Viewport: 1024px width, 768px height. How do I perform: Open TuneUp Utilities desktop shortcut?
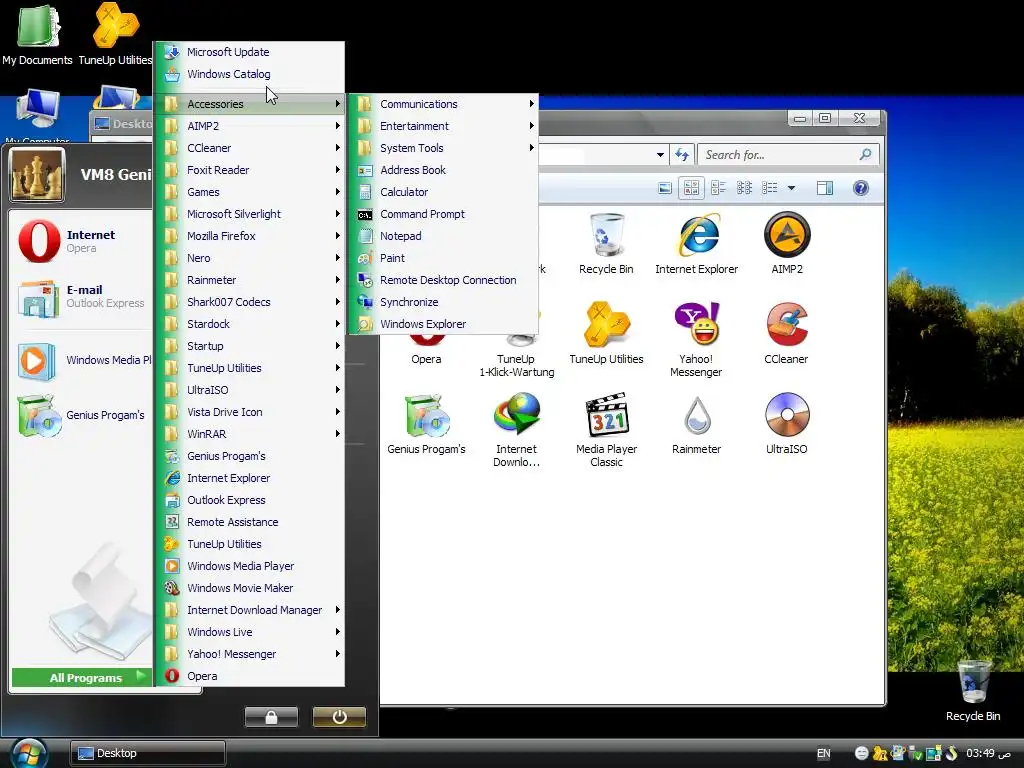click(116, 34)
